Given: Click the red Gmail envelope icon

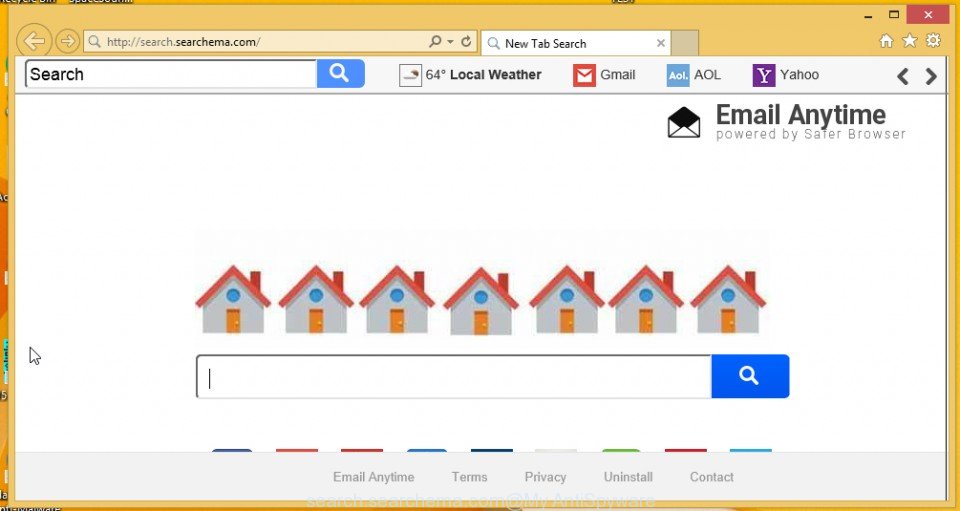Looking at the screenshot, I should click(584, 76).
